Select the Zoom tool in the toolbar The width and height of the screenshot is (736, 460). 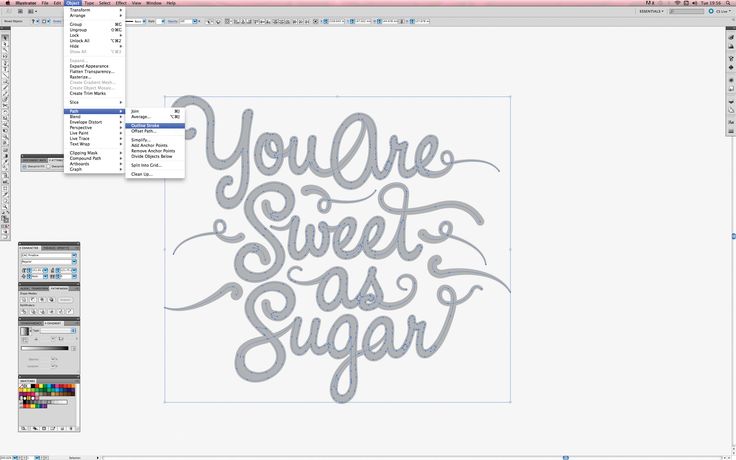pyautogui.click(x=5, y=207)
